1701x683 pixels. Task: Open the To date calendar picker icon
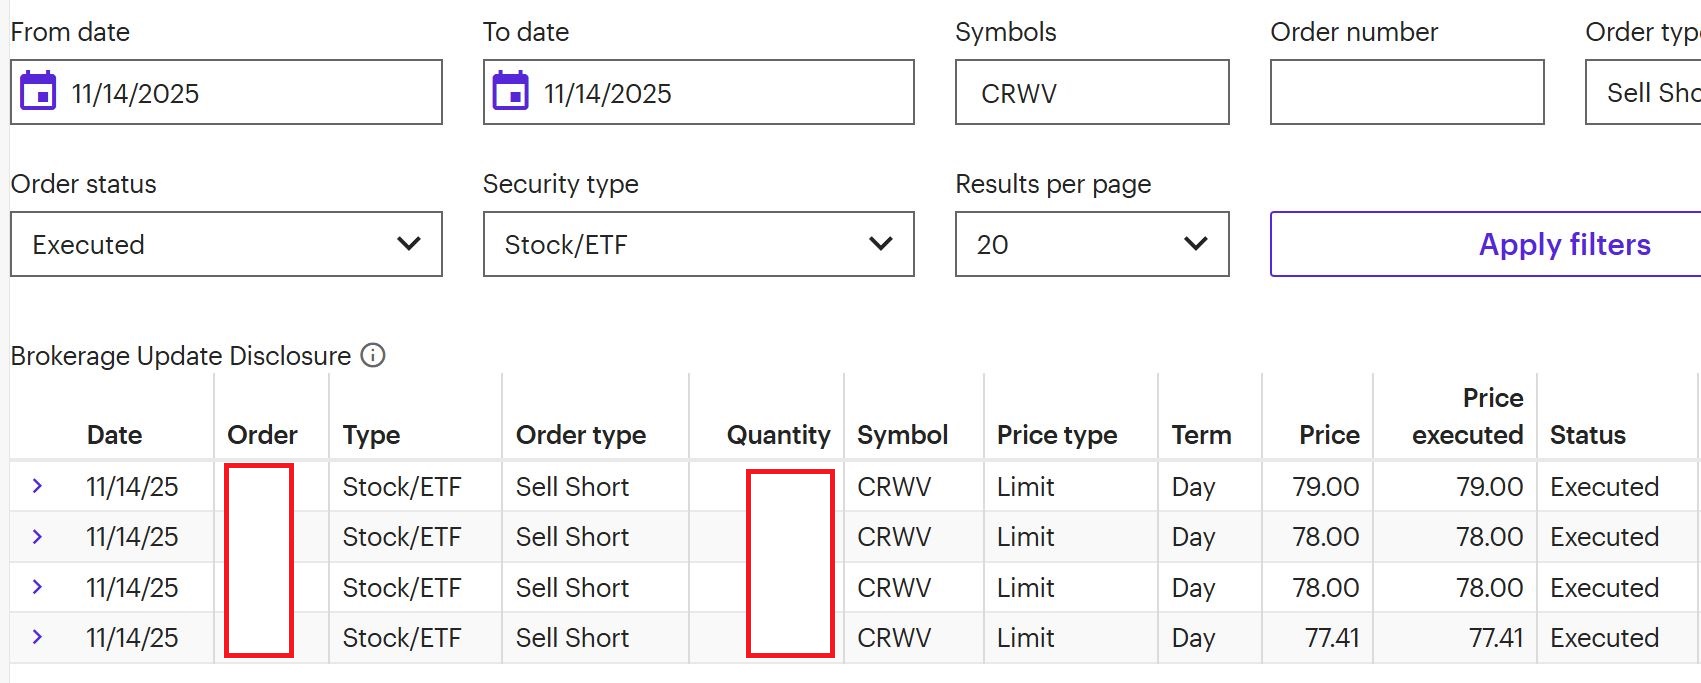(511, 91)
